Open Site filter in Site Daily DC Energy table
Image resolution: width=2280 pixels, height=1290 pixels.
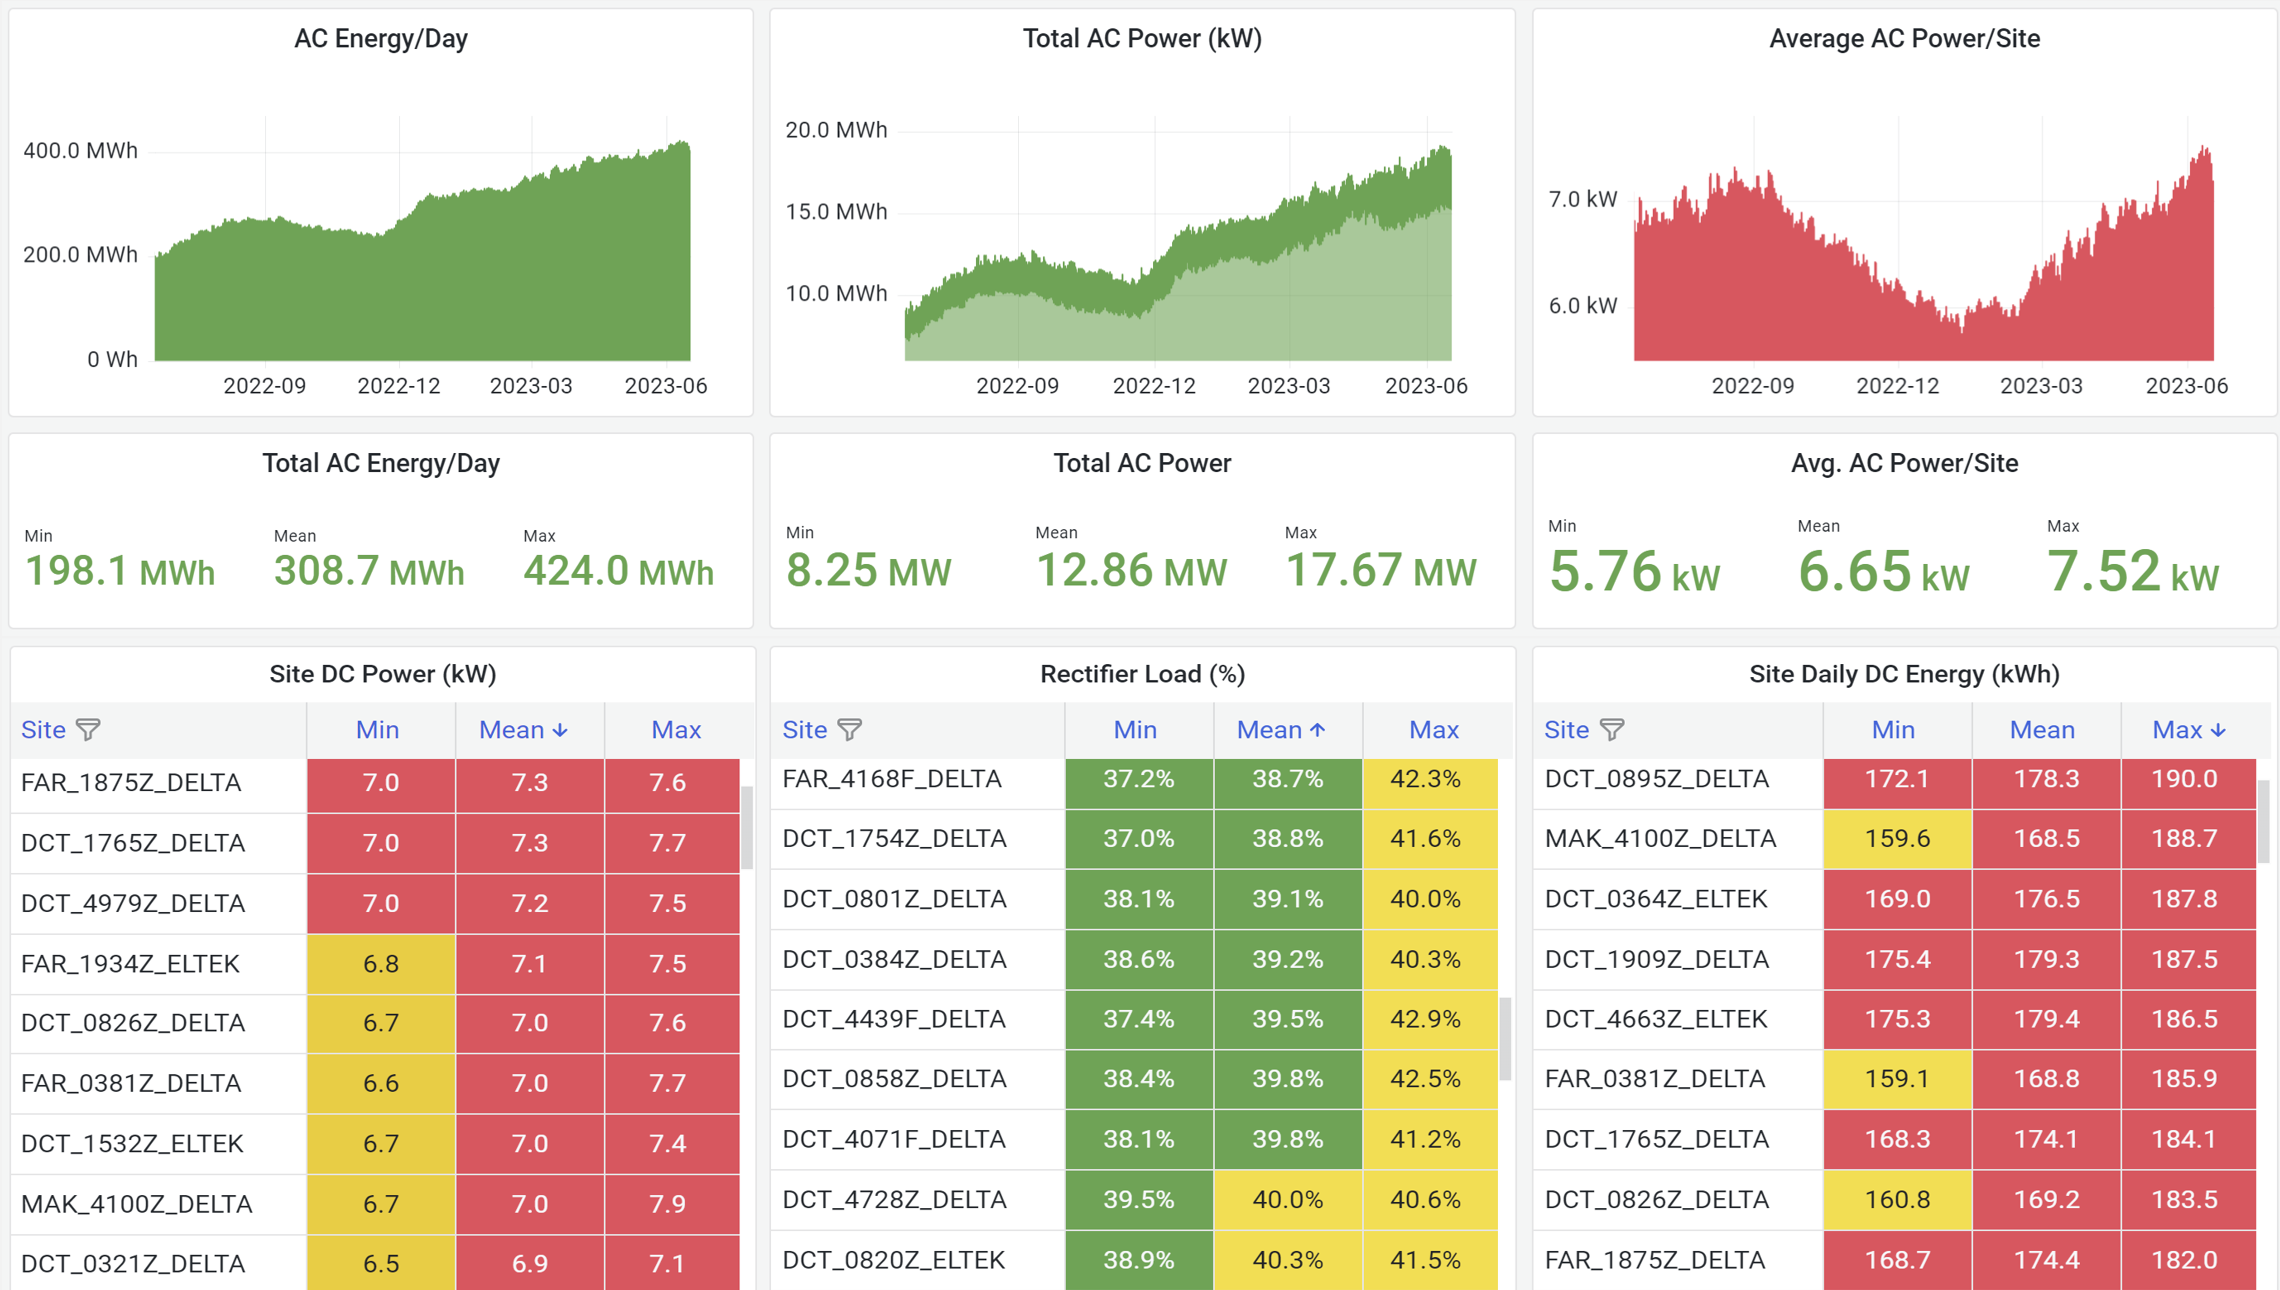click(x=1612, y=730)
